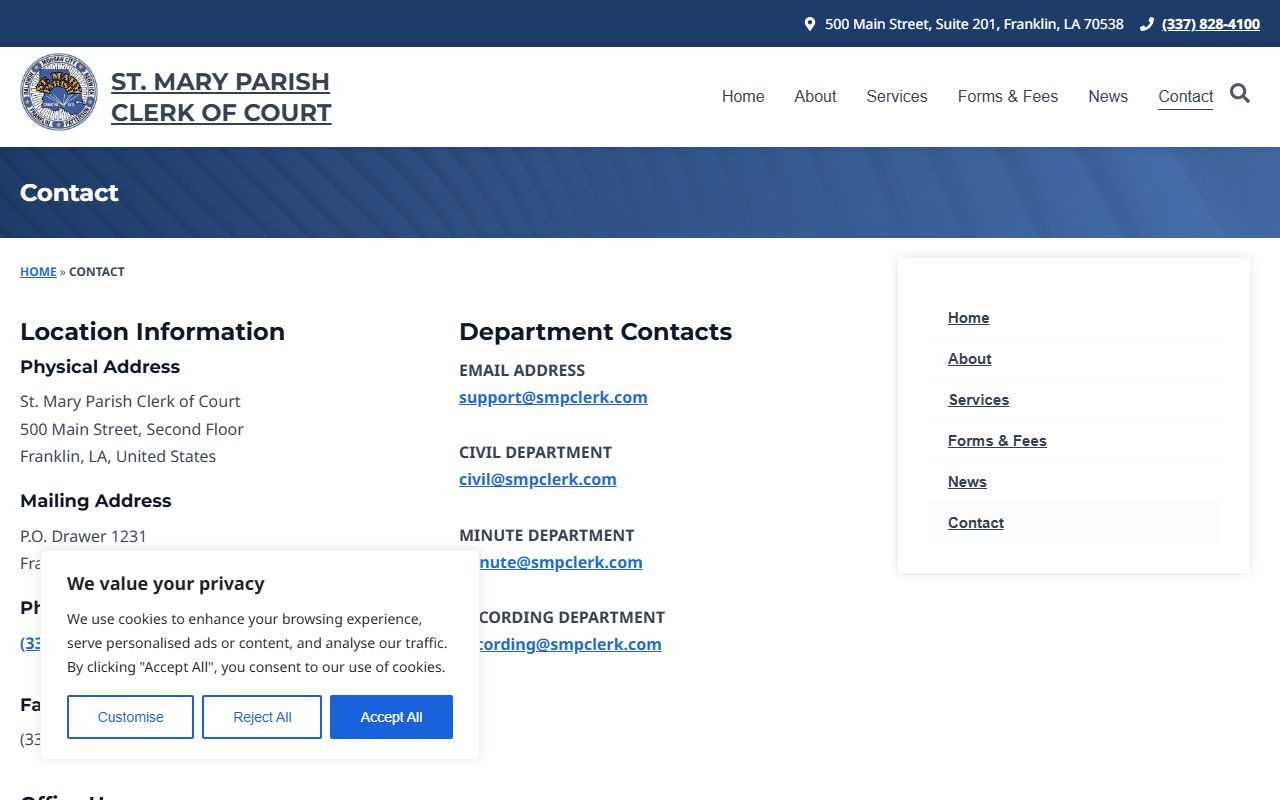Click the CIVIL DEPARTMENT label
Screen dimensions: 1280x800
[535, 452]
